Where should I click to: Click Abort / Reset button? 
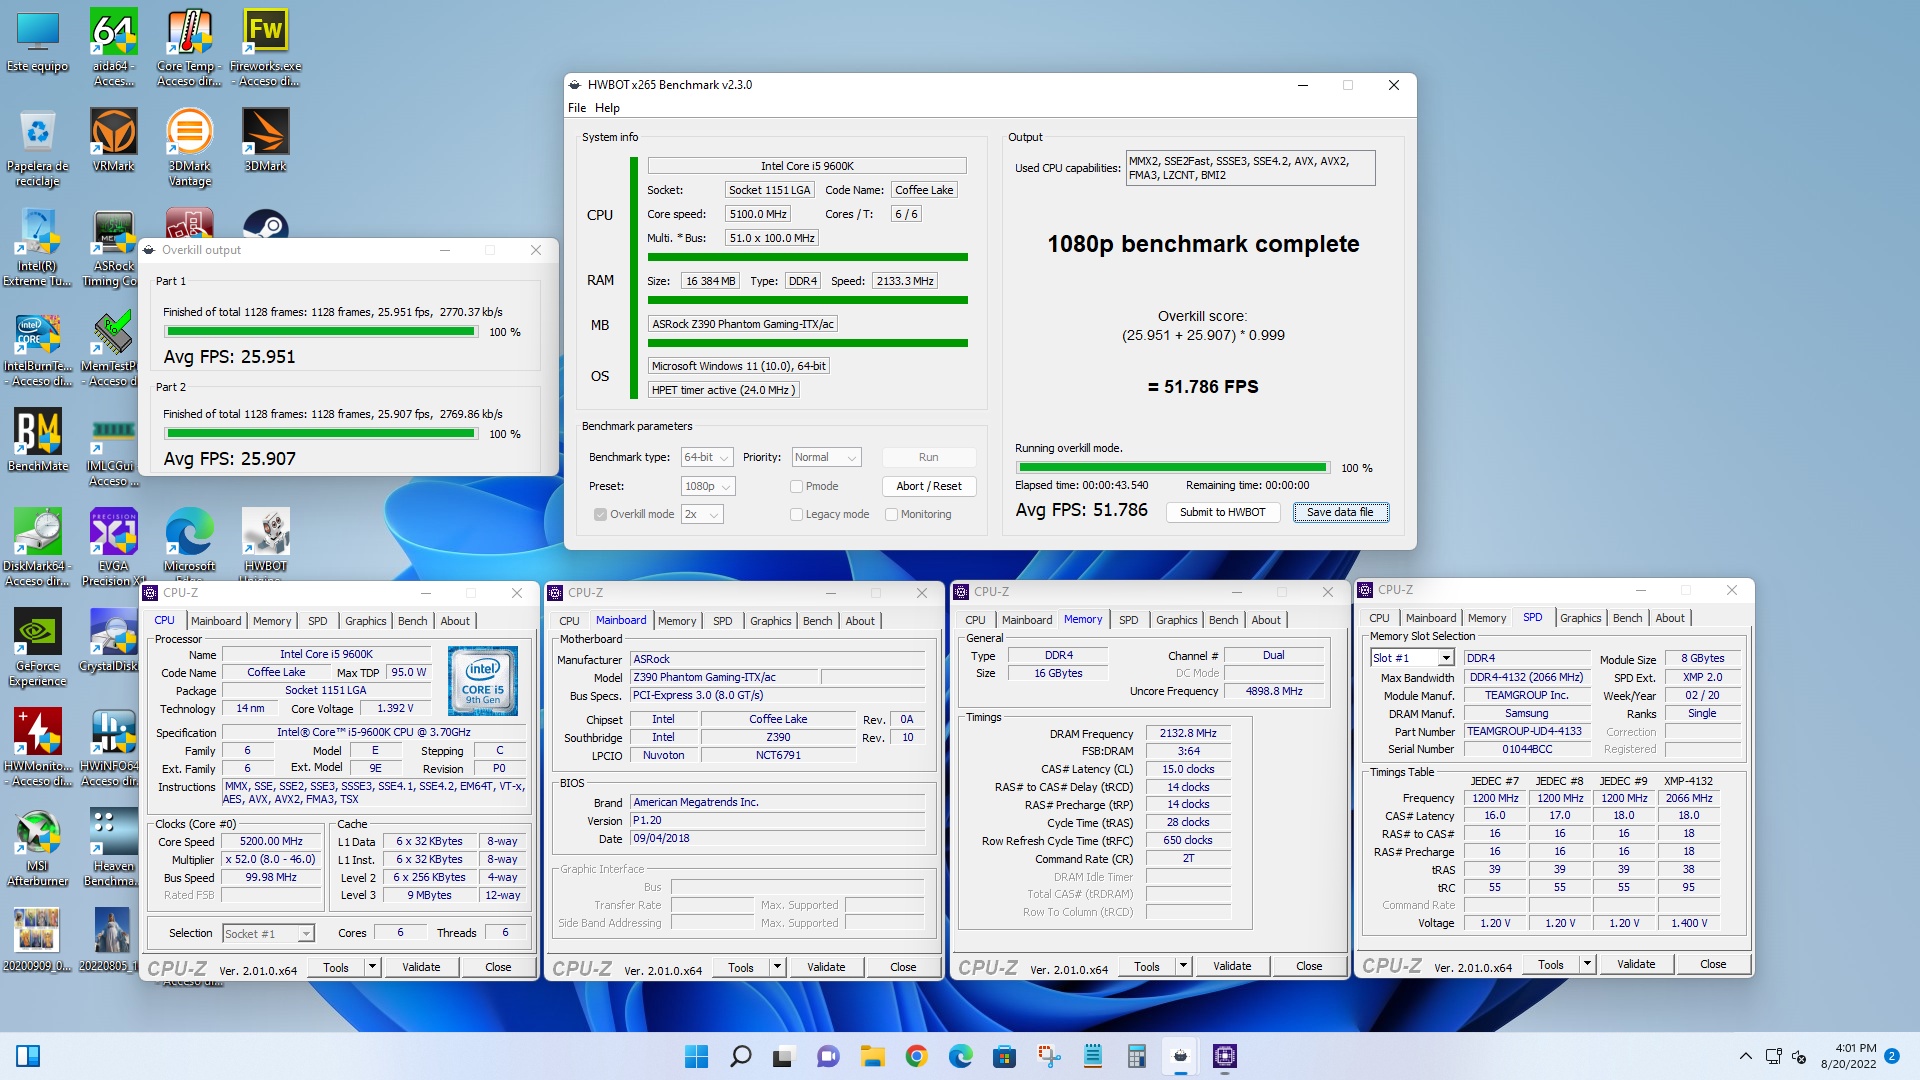tap(928, 486)
